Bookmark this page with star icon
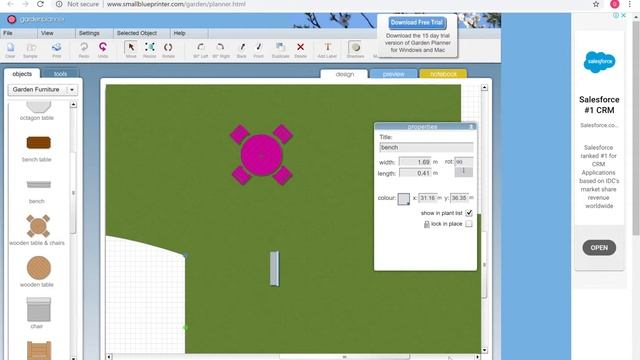The width and height of the screenshot is (640, 360). click(x=596, y=4)
